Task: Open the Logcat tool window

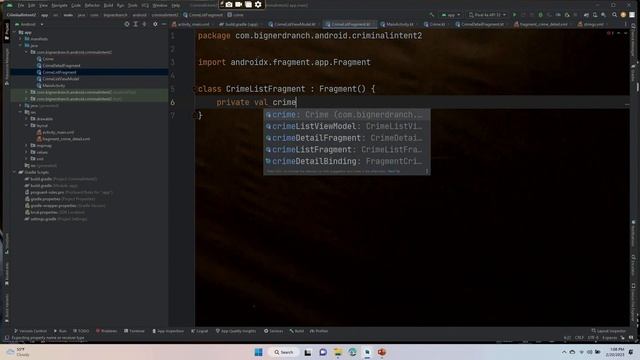Action: [200, 331]
